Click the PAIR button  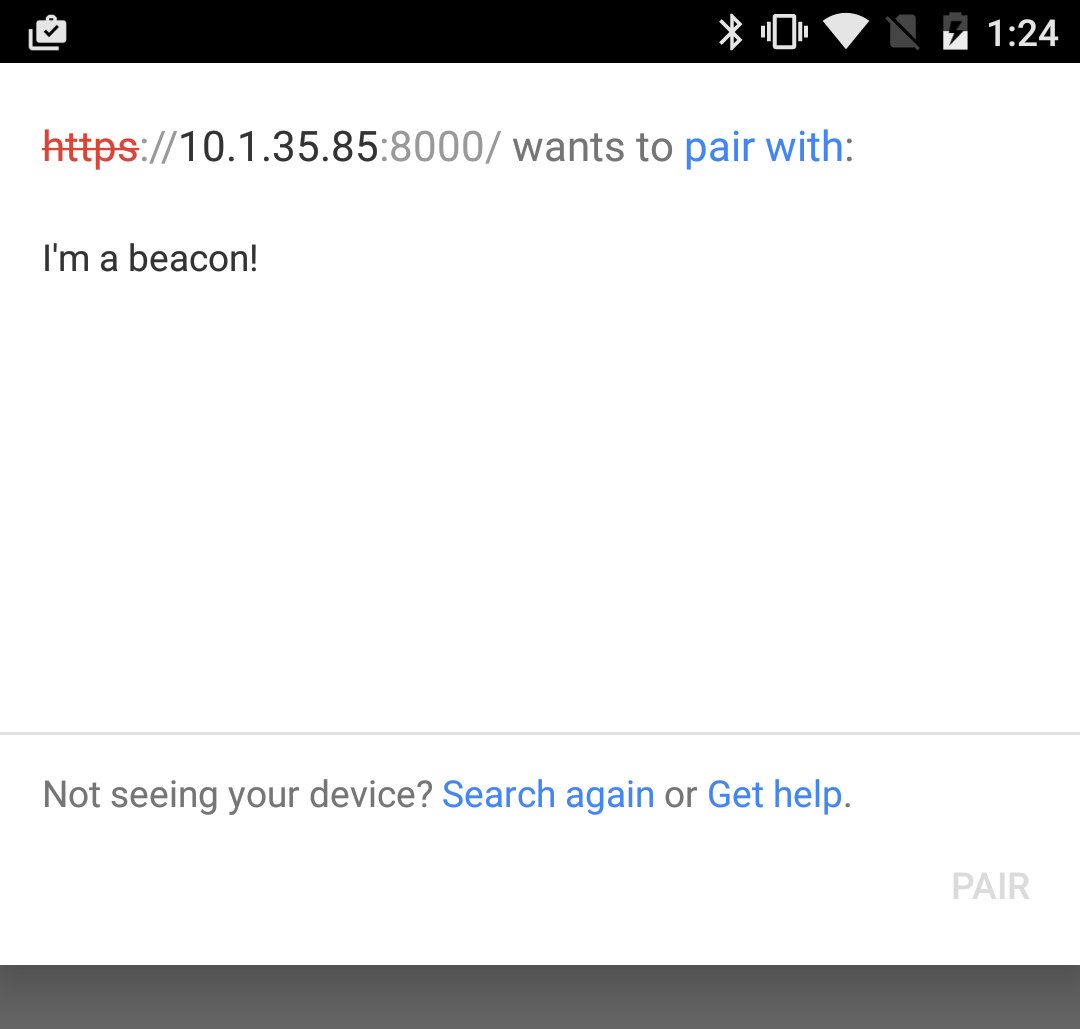(990, 886)
